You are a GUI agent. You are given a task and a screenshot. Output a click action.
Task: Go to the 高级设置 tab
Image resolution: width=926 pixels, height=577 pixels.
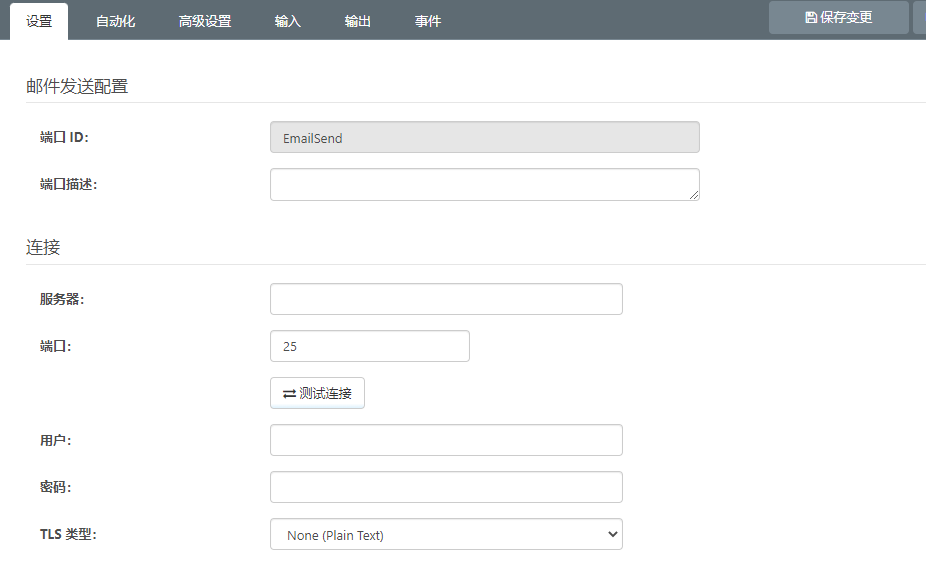[x=205, y=21]
